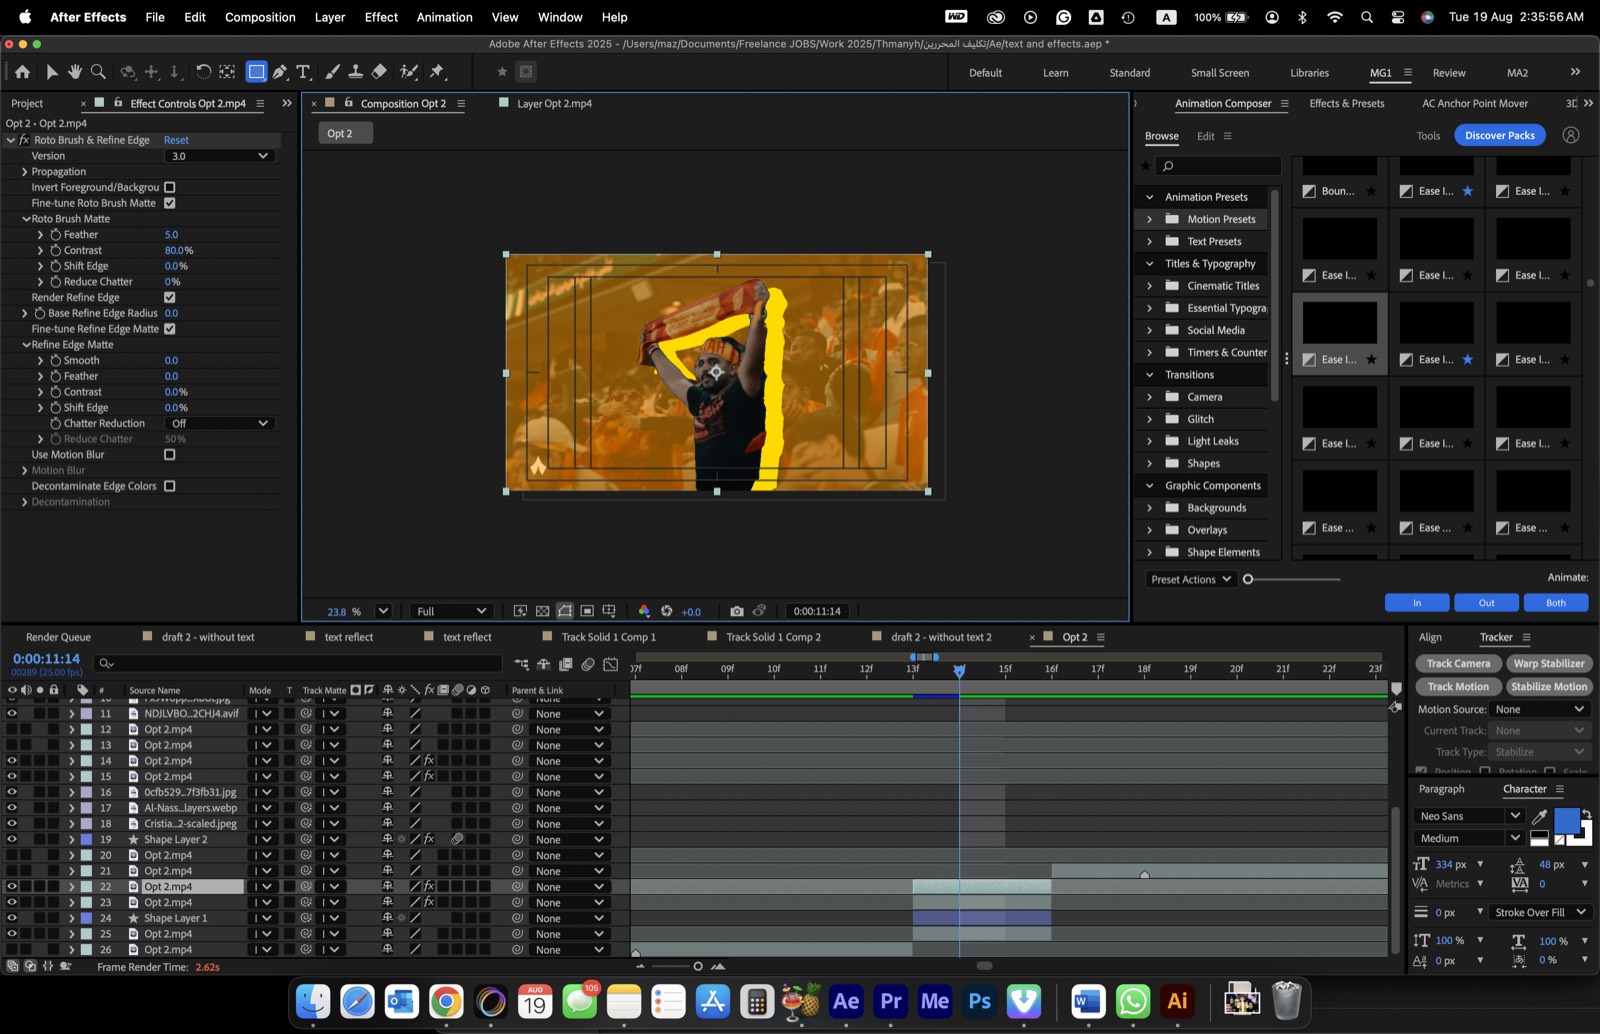
Task: Hide layer 19 Shape Layer 2
Action: [12, 840]
